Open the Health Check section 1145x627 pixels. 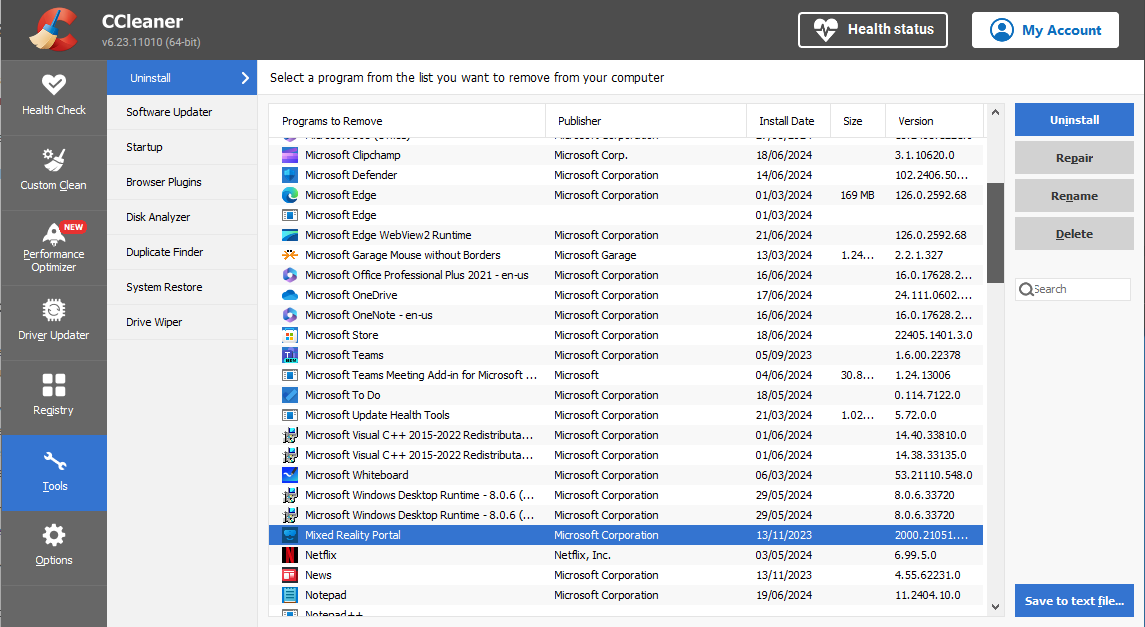pos(53,96)
